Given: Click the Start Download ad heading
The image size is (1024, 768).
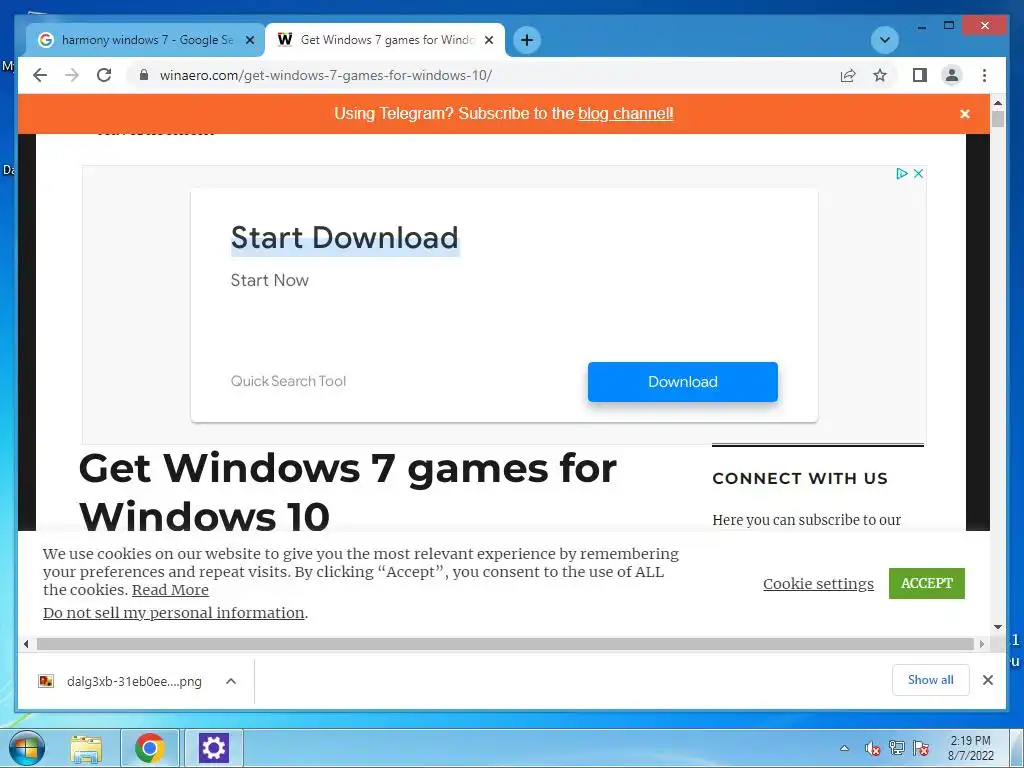Looking at the screenshot, I should coord(345,238).
